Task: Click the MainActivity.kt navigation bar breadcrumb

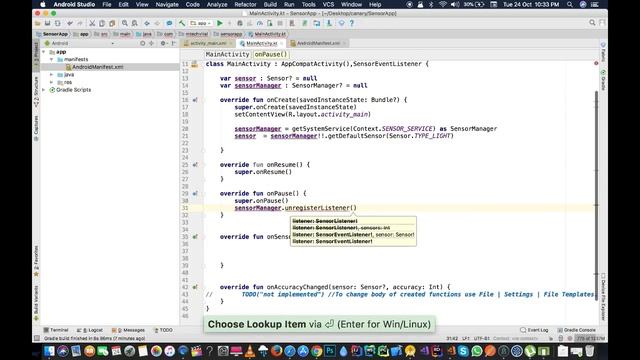Action: pos(267,34)
